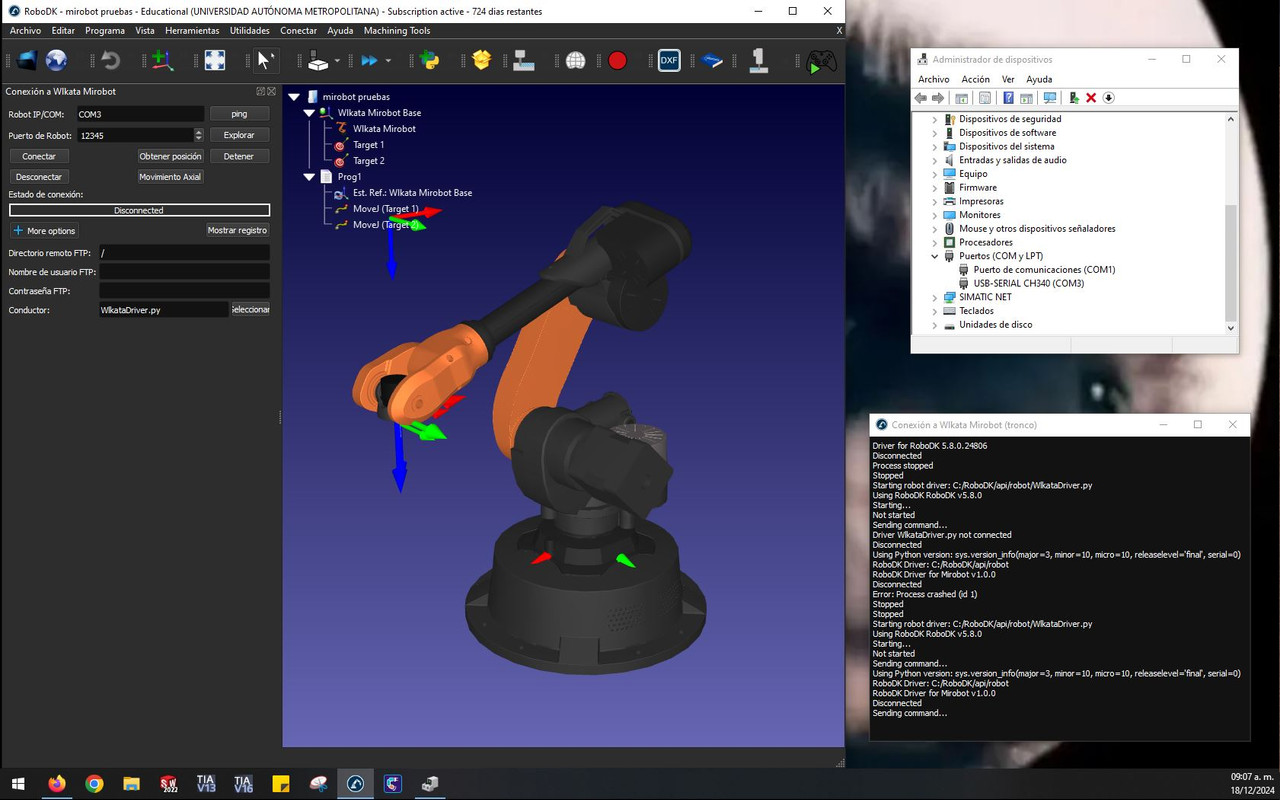Open the Archivo menu in RoboDK
1280x800 pixels.
pyautogui.click(x=25, y=31)
